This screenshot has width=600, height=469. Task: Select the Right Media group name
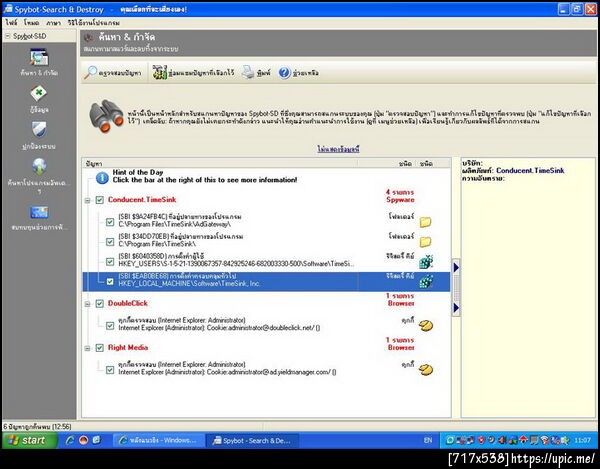coord(128,348)
